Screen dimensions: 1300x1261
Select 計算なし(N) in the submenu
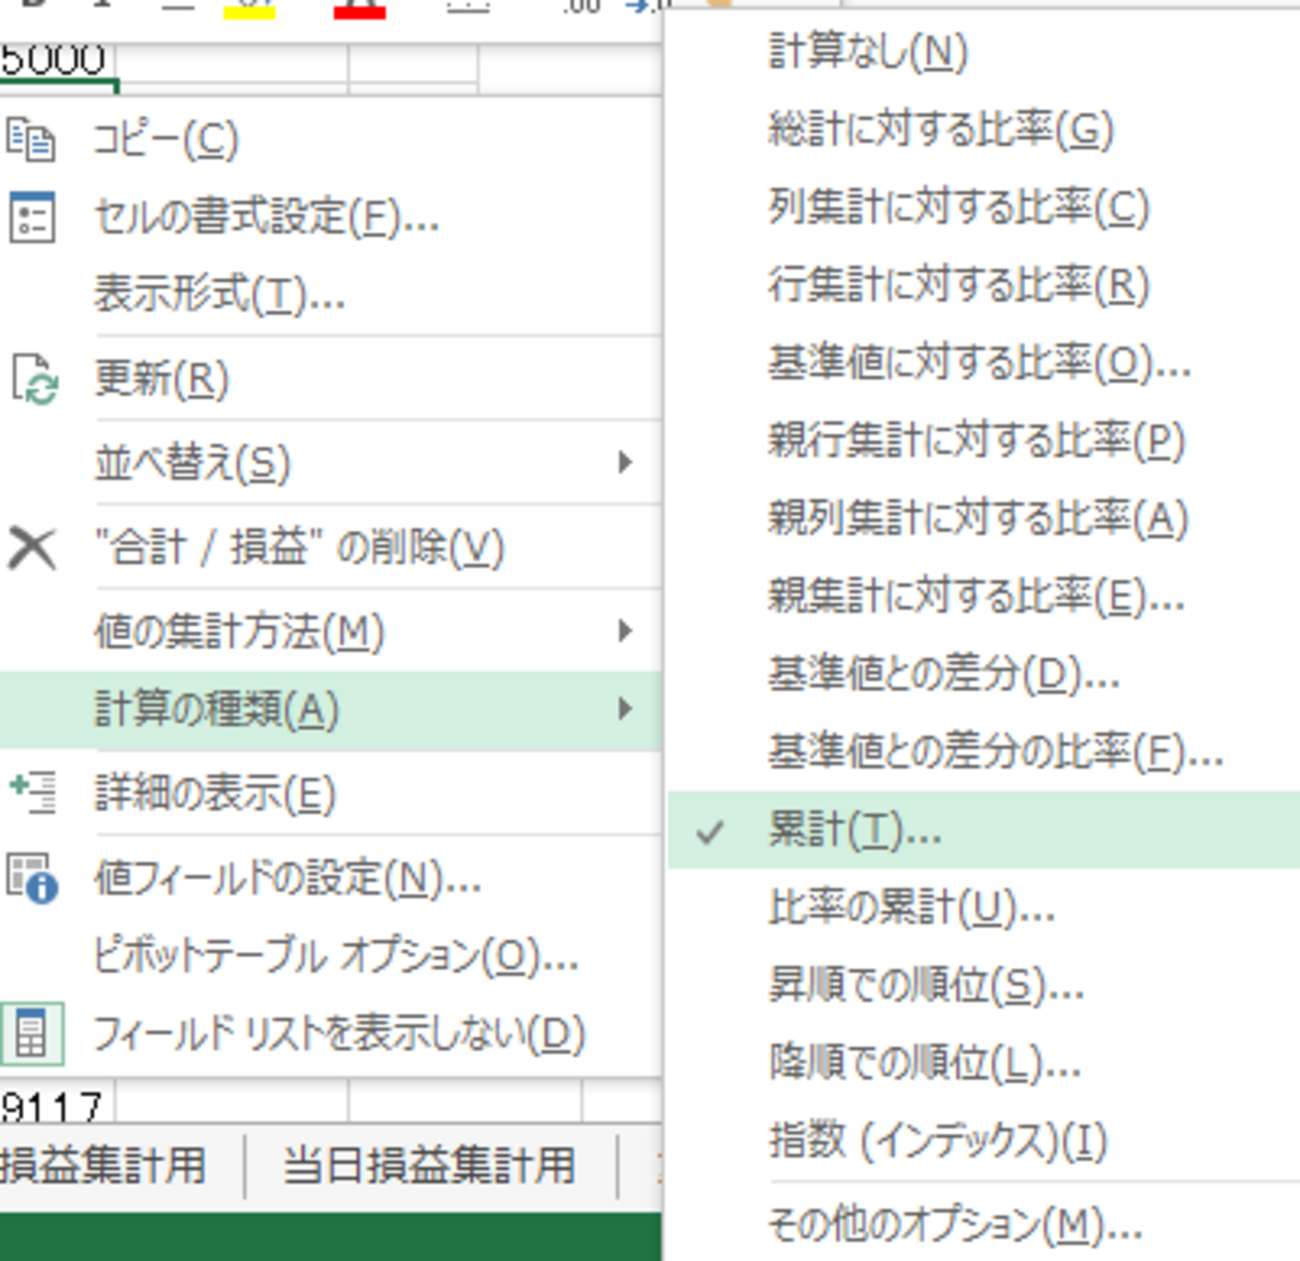[x=984, y=52]
